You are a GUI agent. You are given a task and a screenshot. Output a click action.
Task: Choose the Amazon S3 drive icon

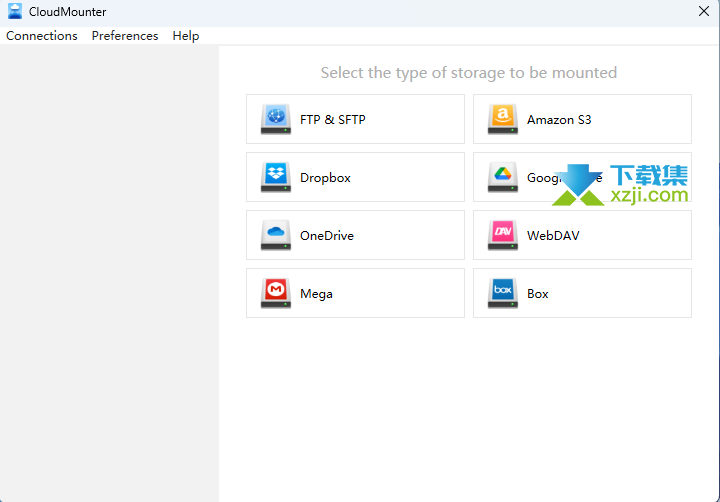(502, 119)
